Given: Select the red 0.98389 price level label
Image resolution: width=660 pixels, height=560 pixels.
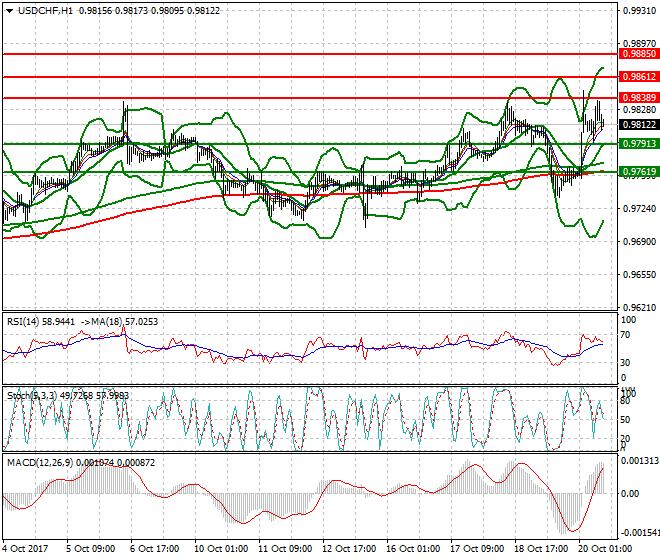Looking at the screenshot, I should tap(639, 98).
